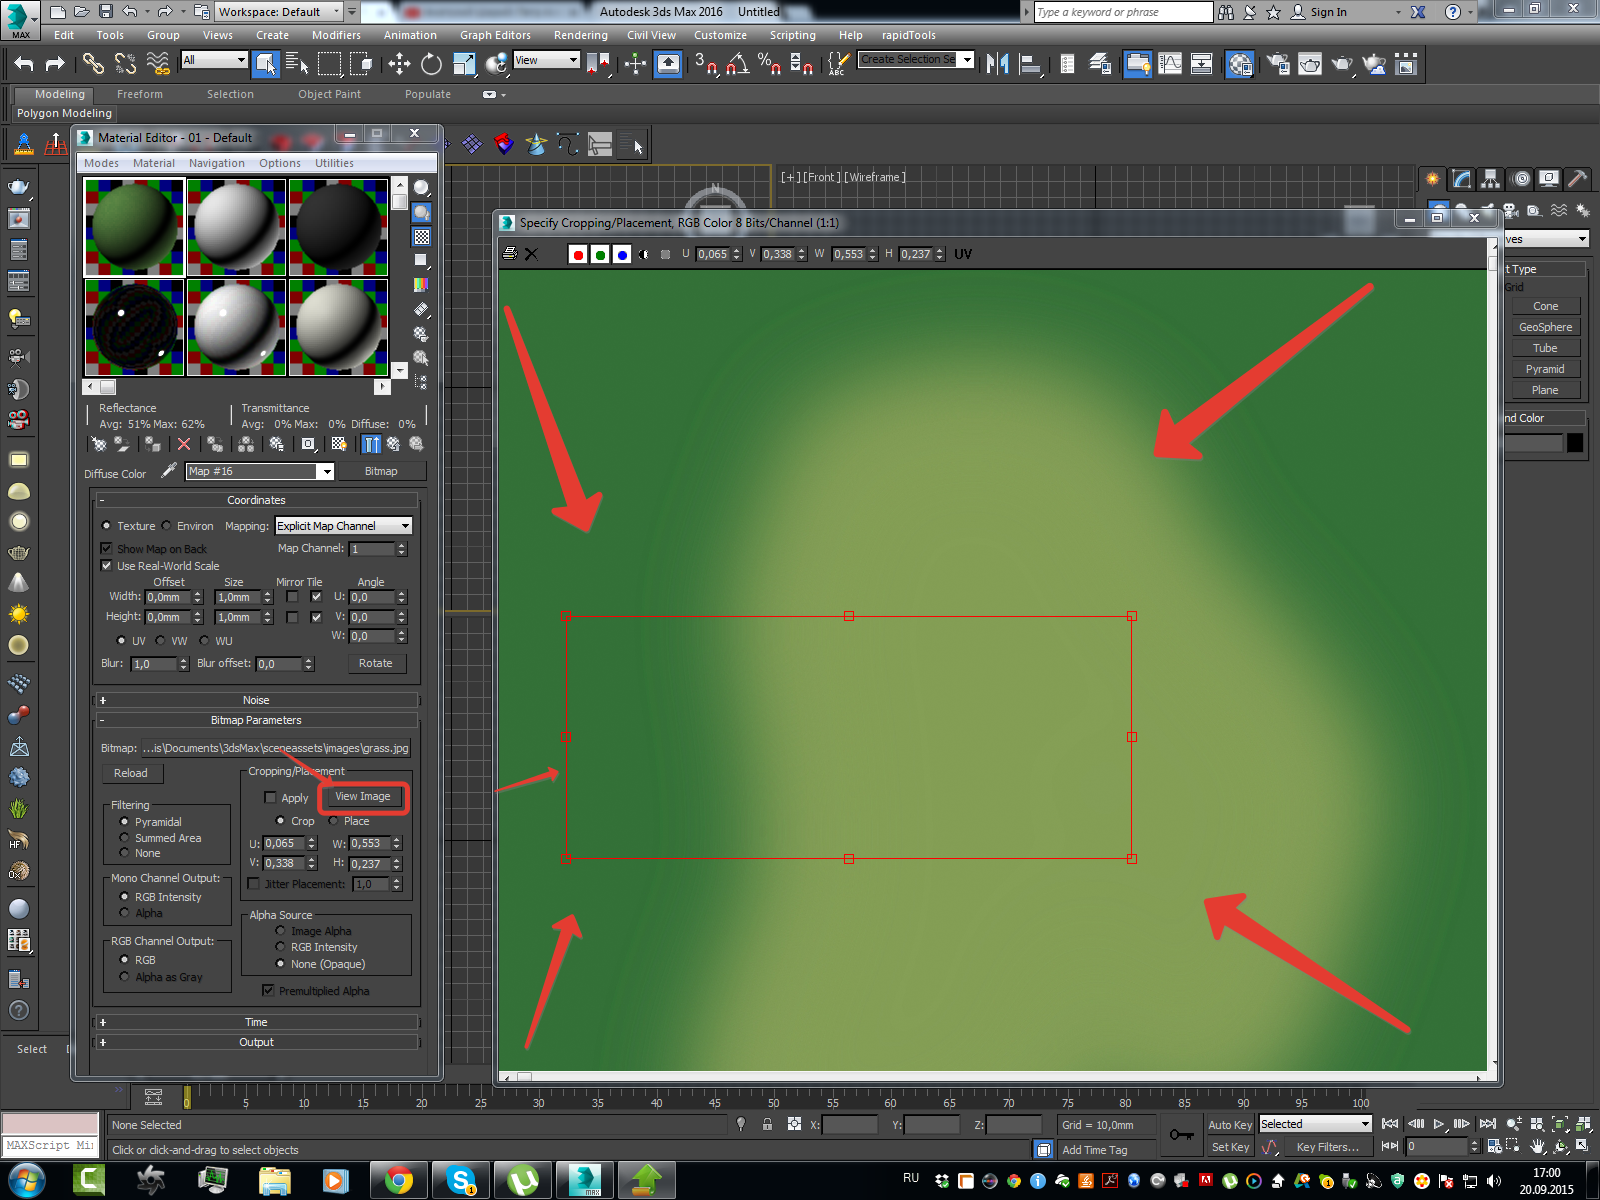This screenshot has width=1600, height=1200.
Task: Toggle Show Map on Back checkbox
Action: (107, 549)
